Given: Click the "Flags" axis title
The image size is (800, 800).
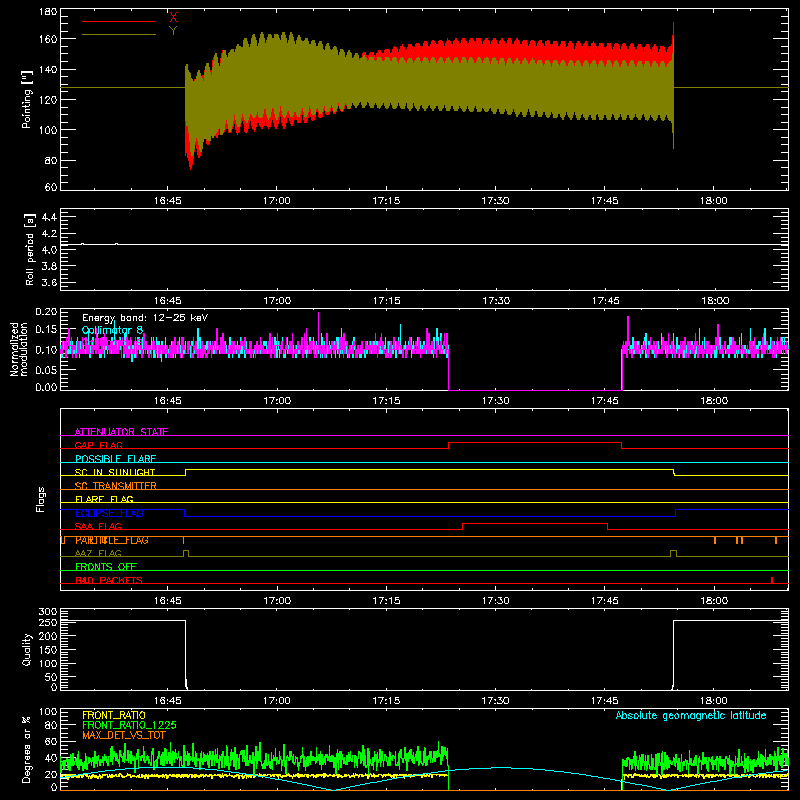Looking at the screenshot, I should coord(40,499).
